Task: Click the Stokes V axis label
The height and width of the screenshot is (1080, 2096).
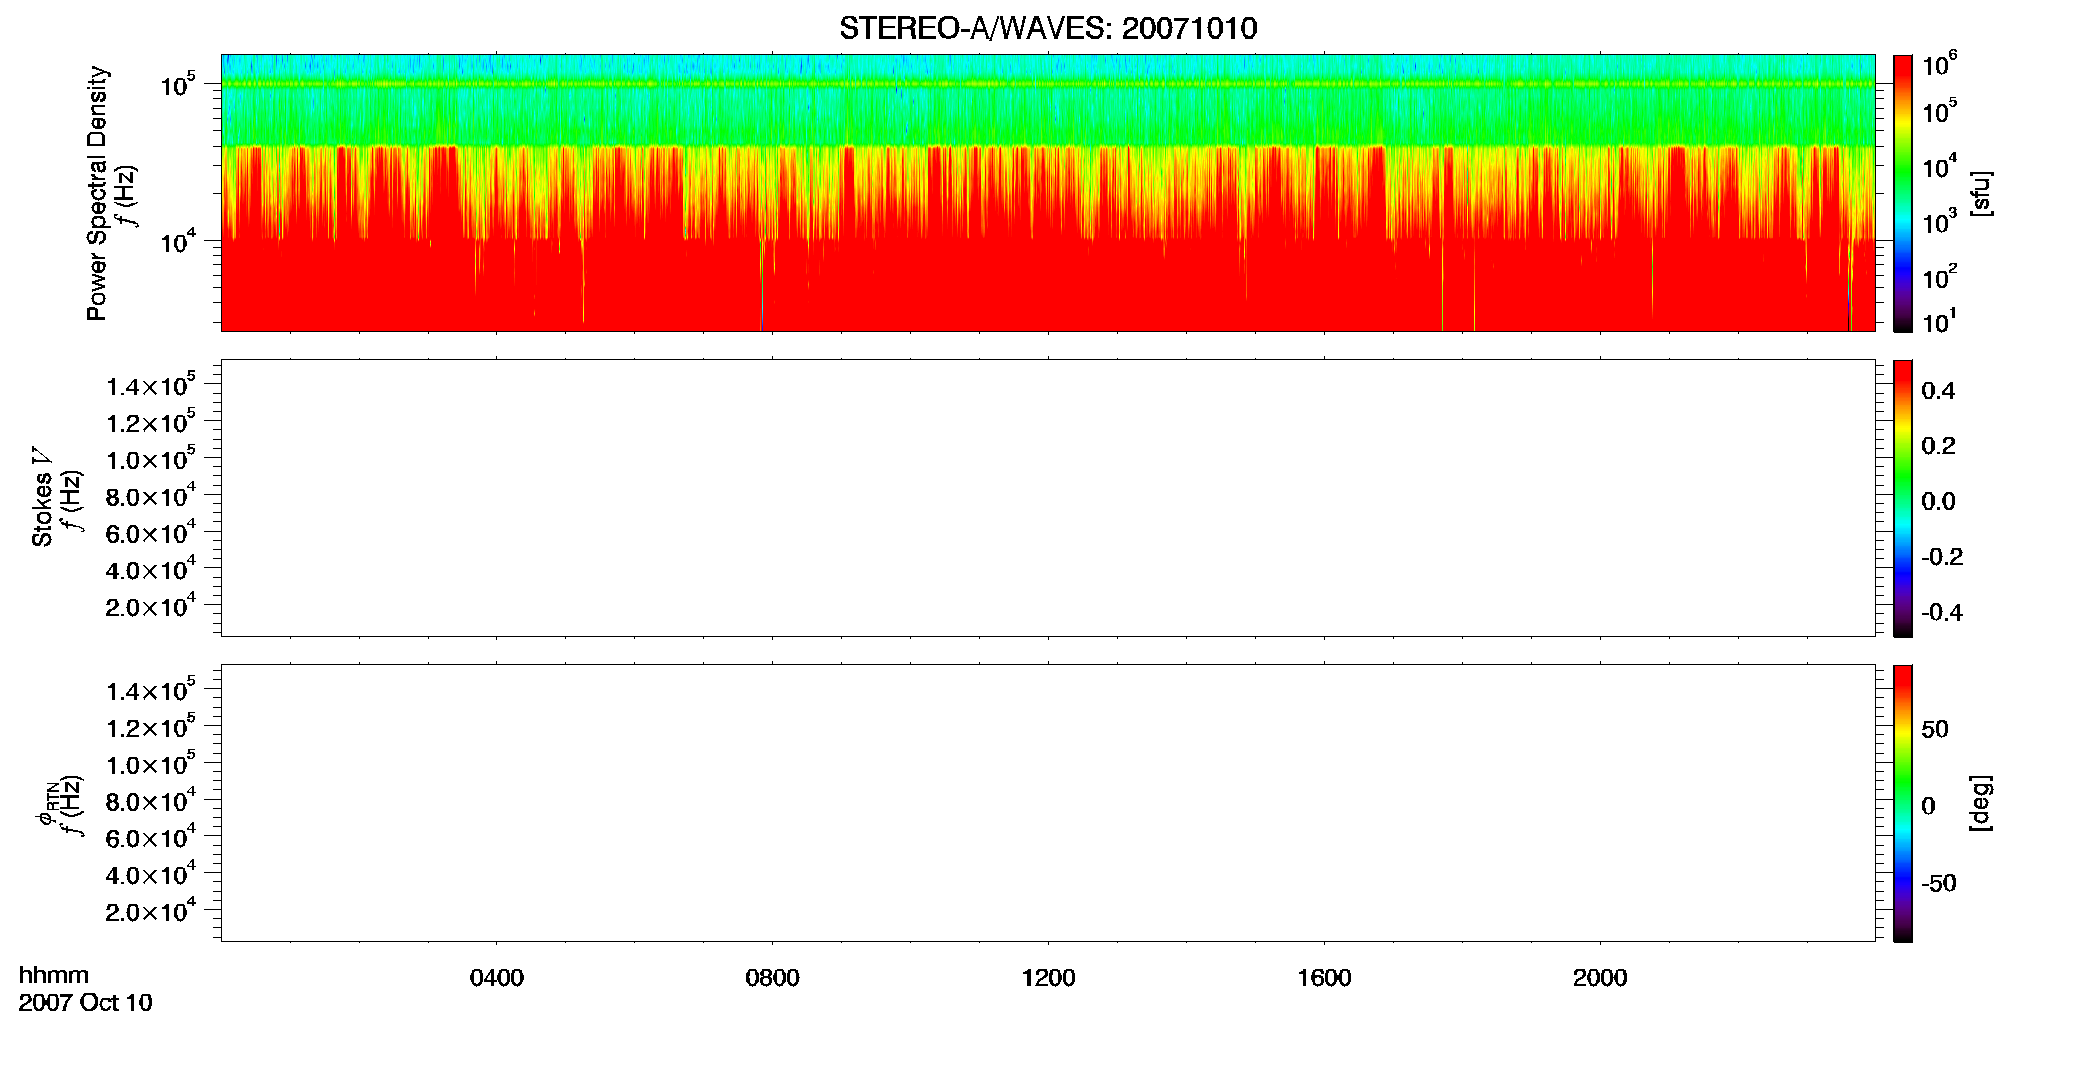Action: pos(43,498)
